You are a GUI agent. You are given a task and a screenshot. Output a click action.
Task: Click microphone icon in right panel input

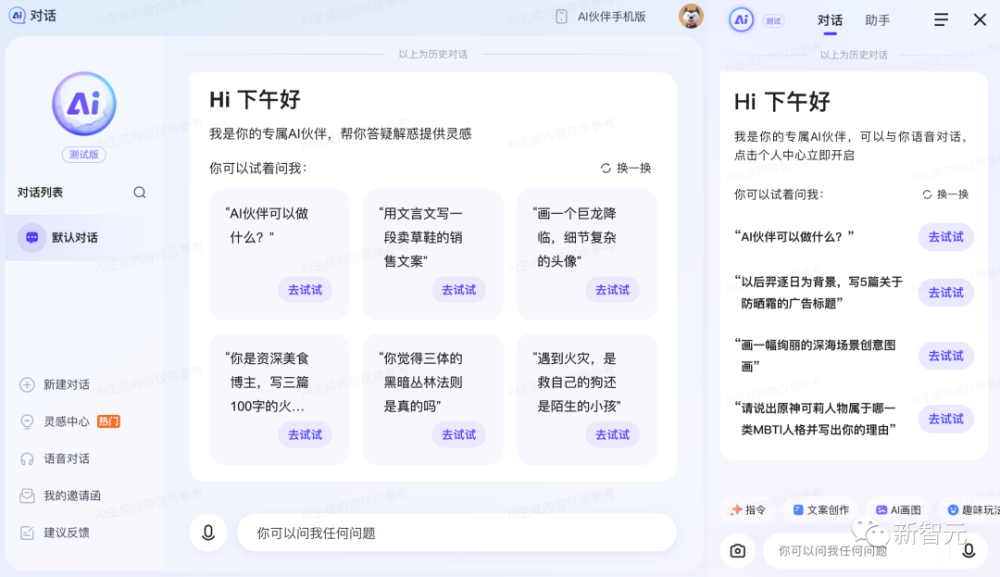tap(968, 550)
